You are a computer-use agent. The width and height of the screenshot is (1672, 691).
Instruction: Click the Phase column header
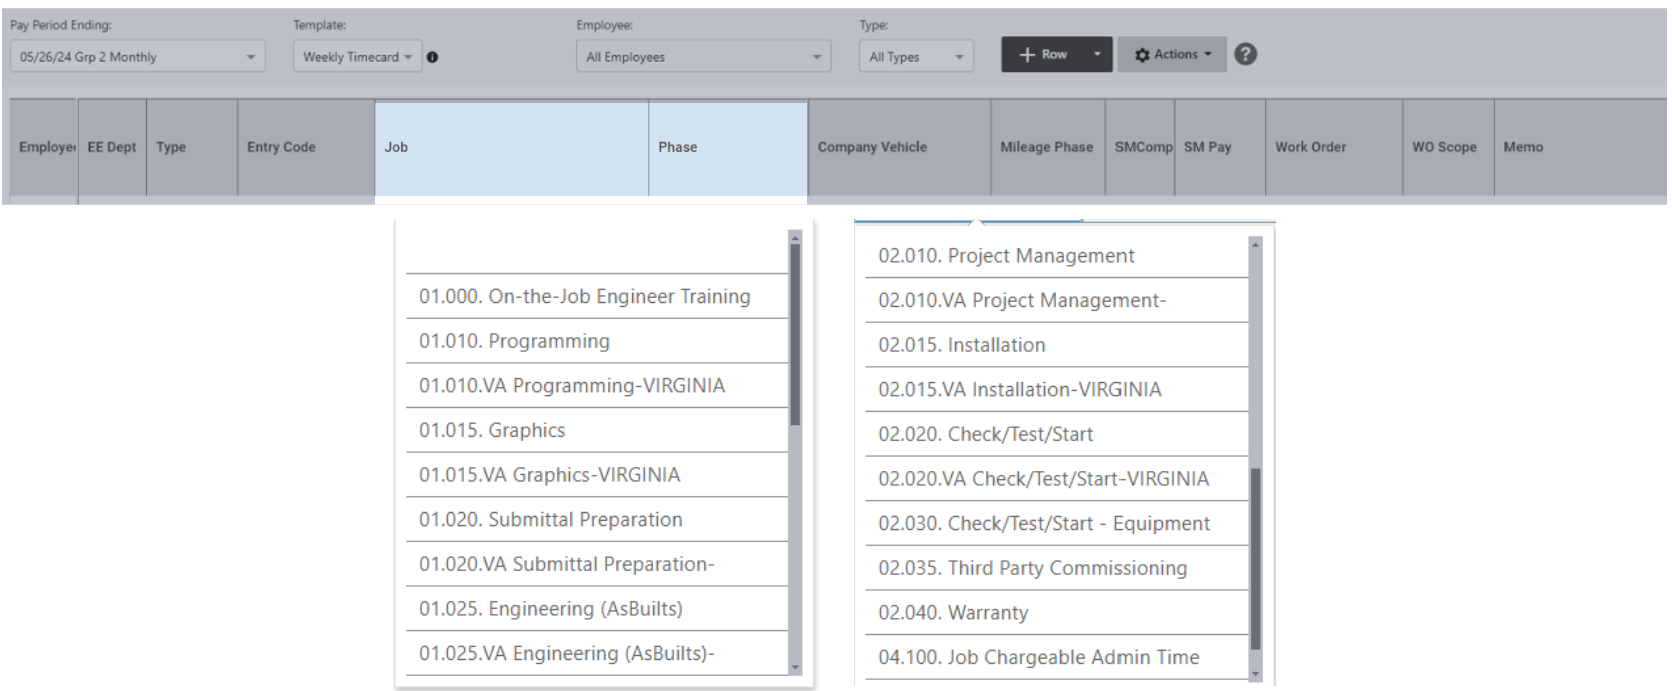(x=727, y=147)
